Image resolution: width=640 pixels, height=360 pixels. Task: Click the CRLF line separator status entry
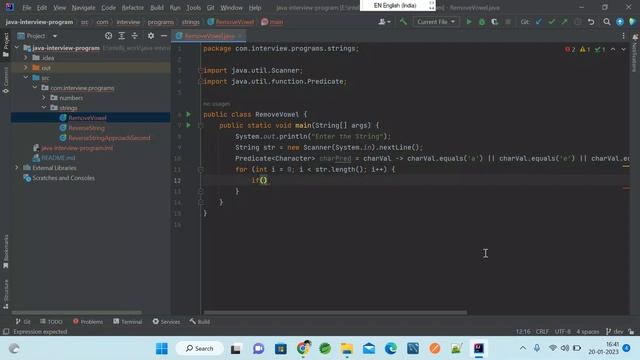(542, 331)
